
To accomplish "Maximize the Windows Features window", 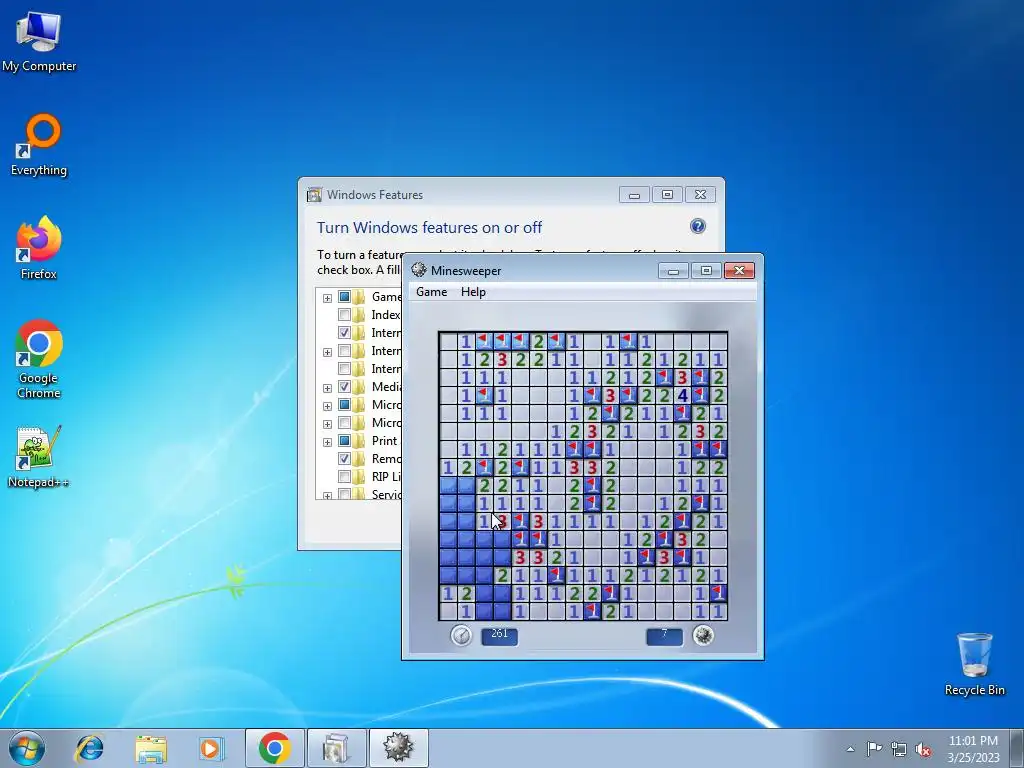I will coord(667,195).
